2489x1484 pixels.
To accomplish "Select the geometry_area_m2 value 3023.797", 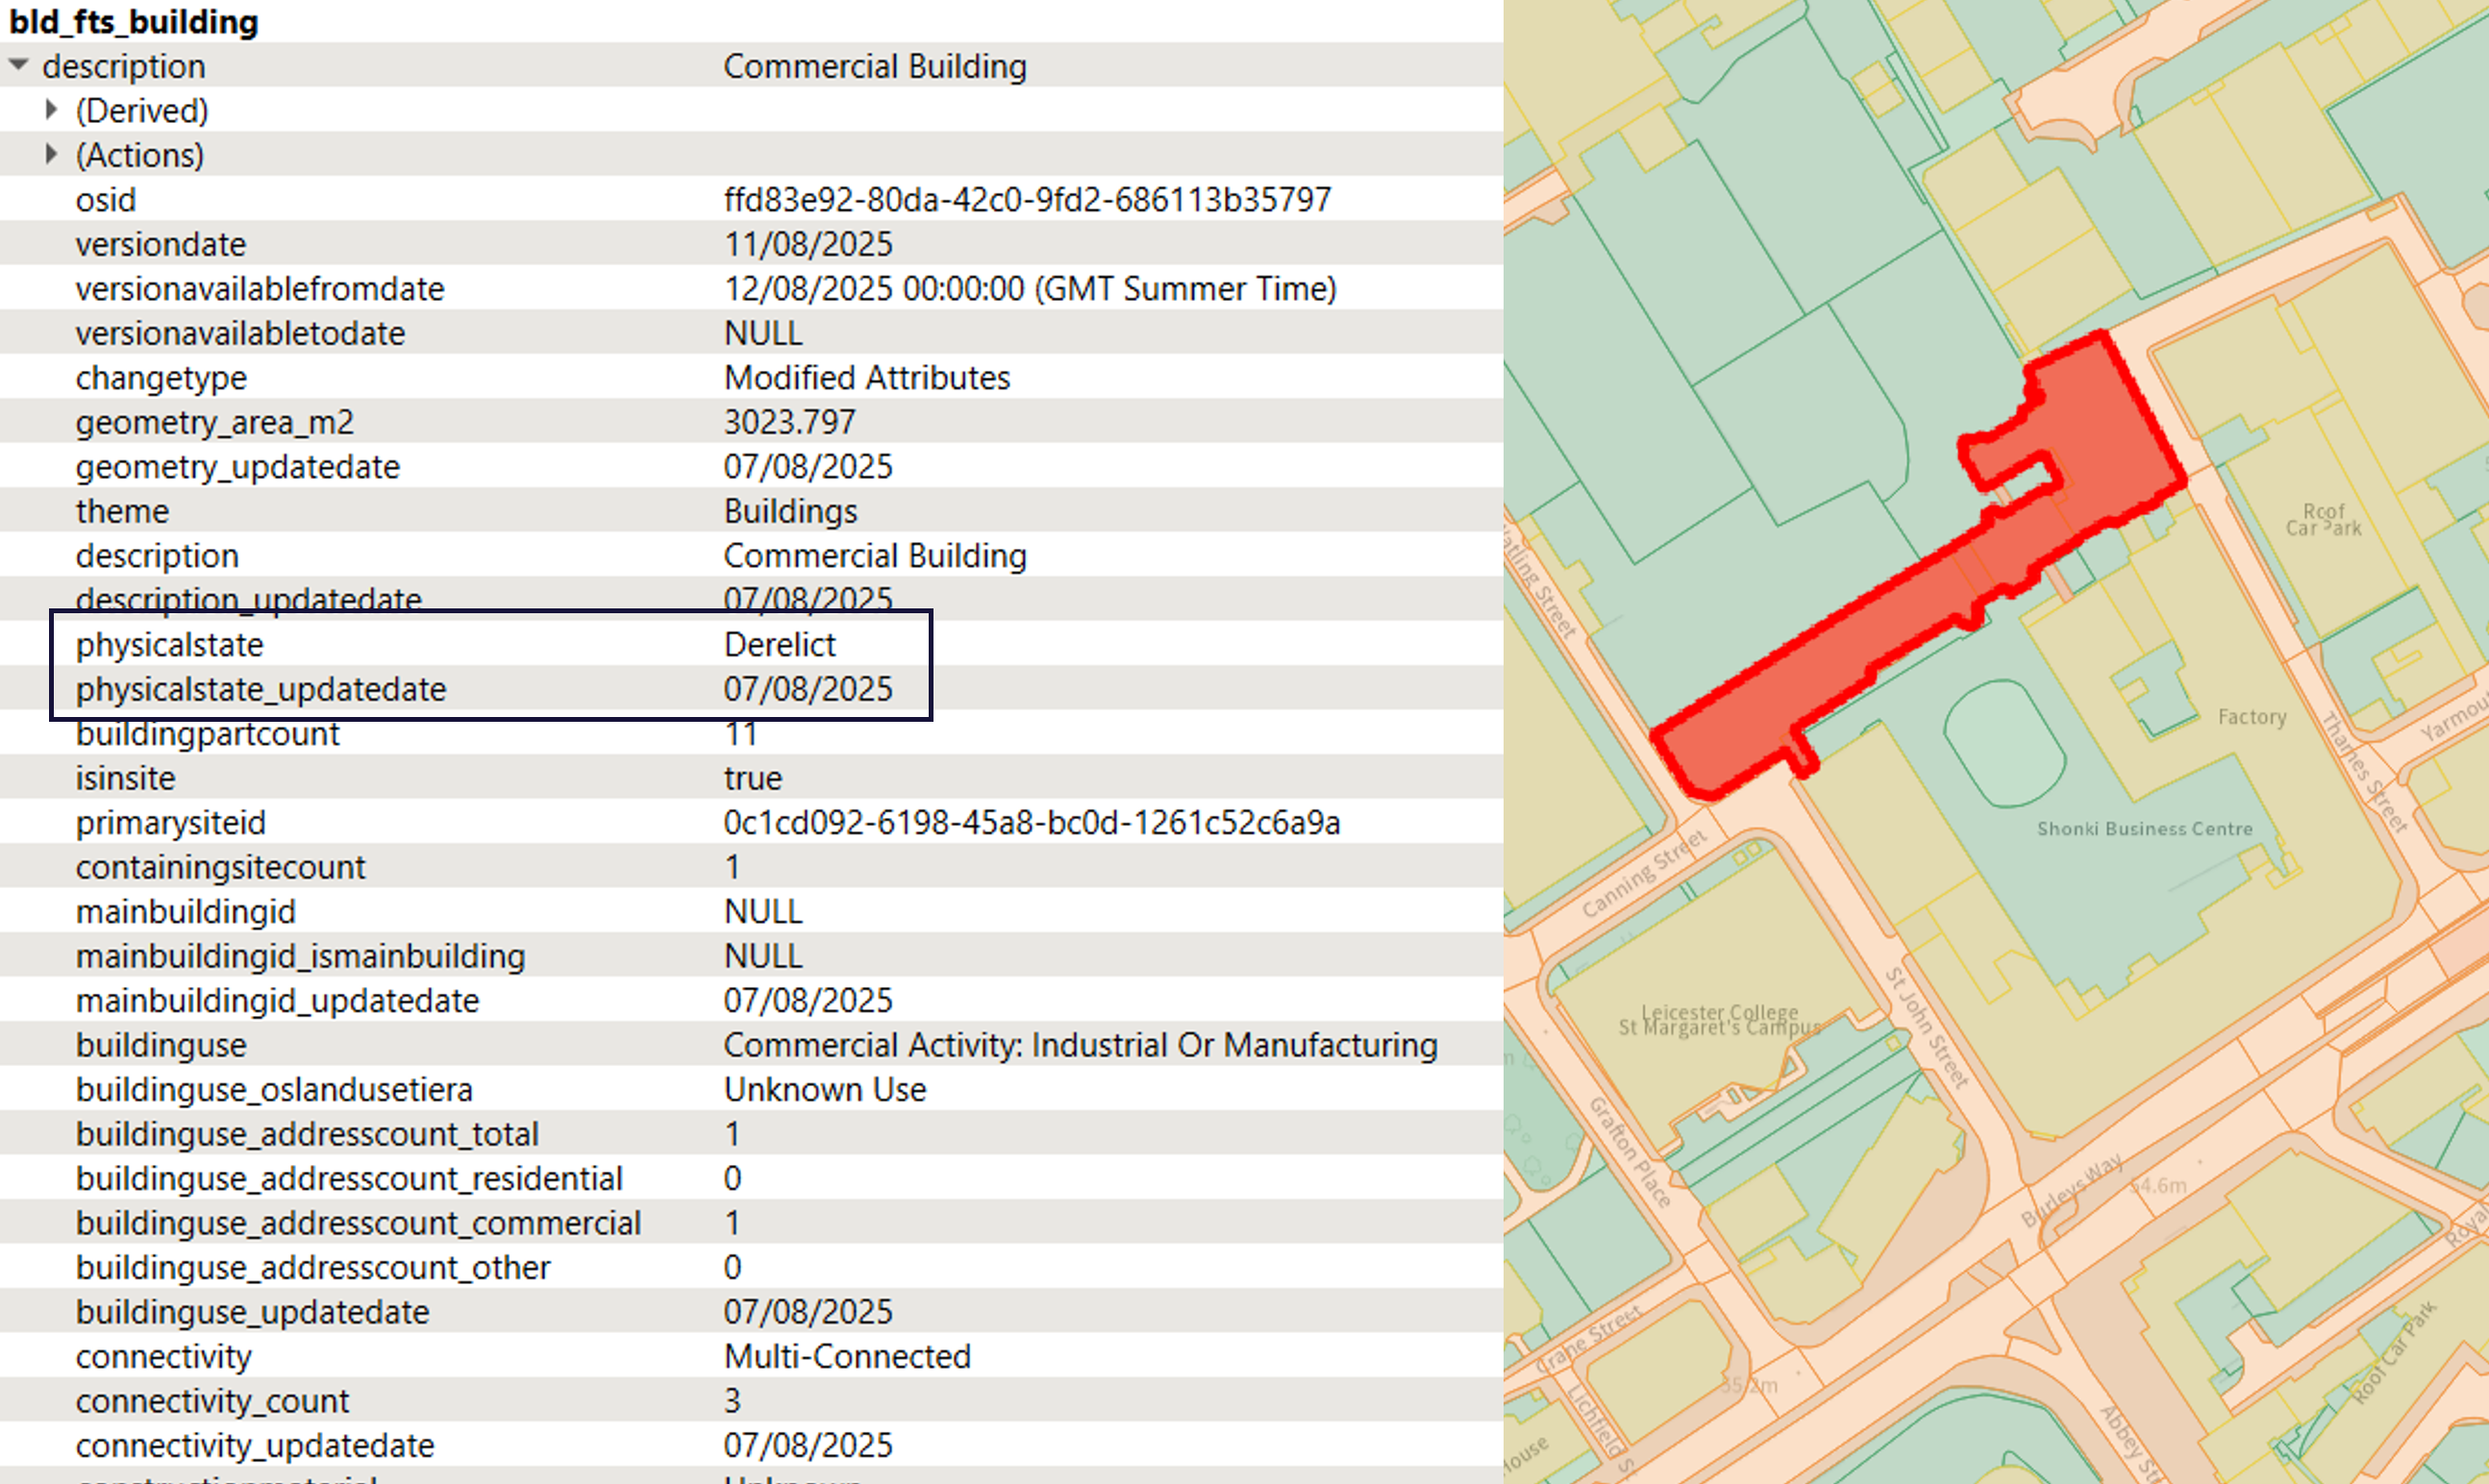I will point(789,421).
